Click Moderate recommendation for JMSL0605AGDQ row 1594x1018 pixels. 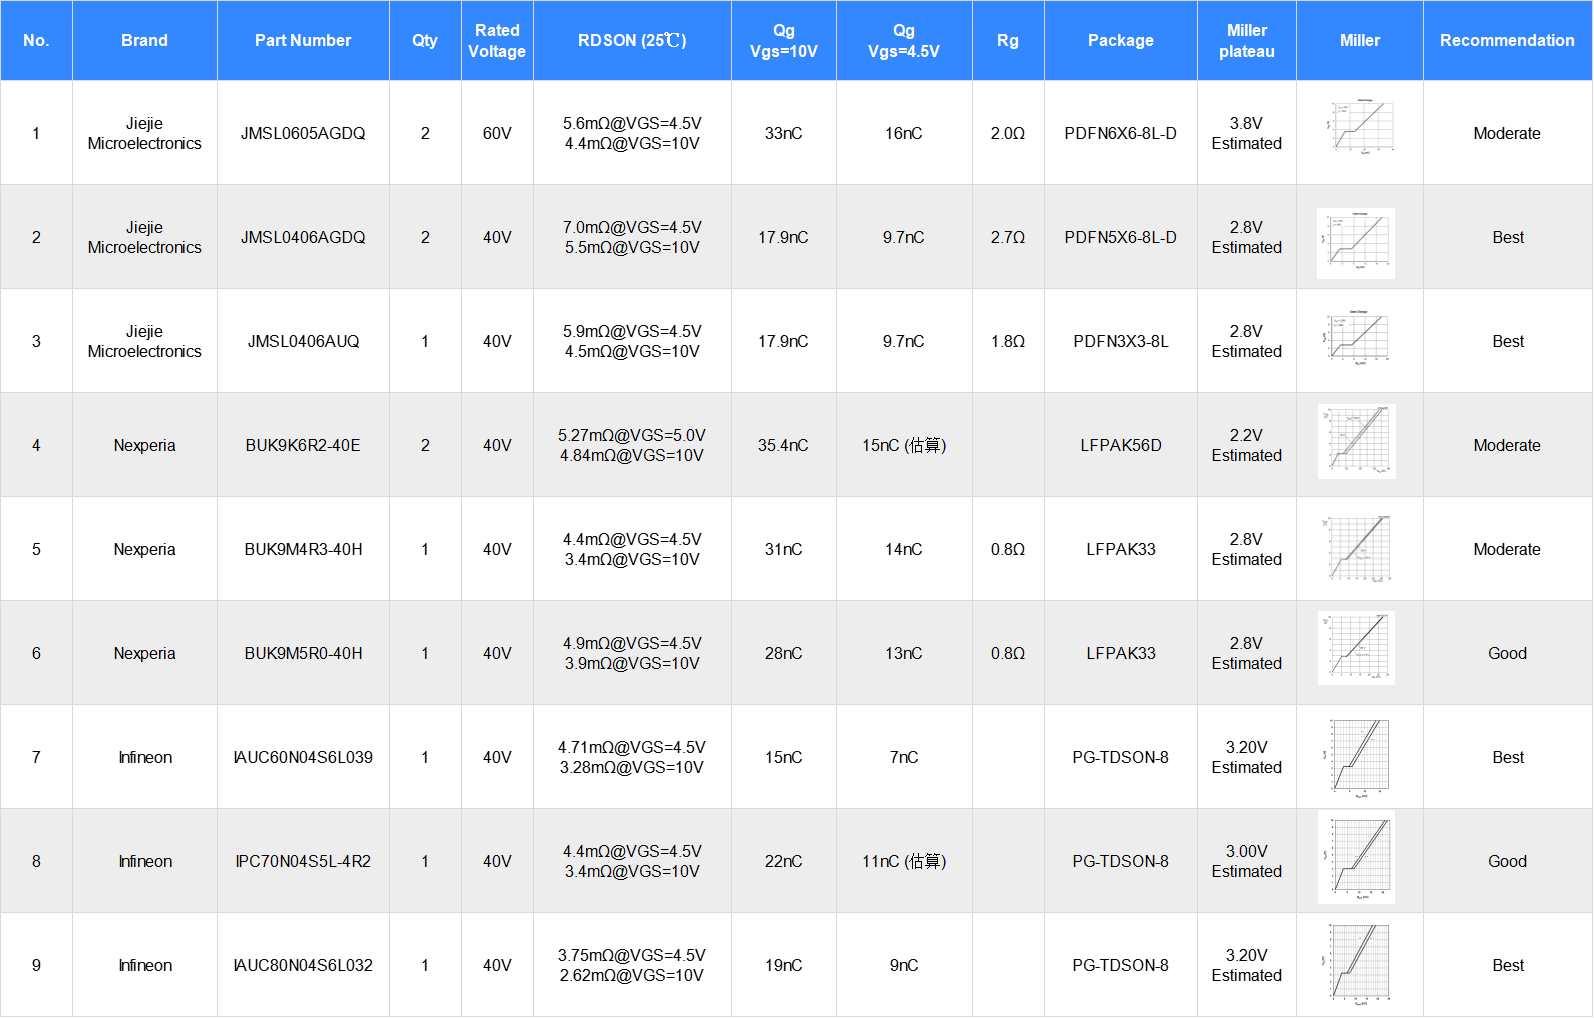coord(1507,133)
